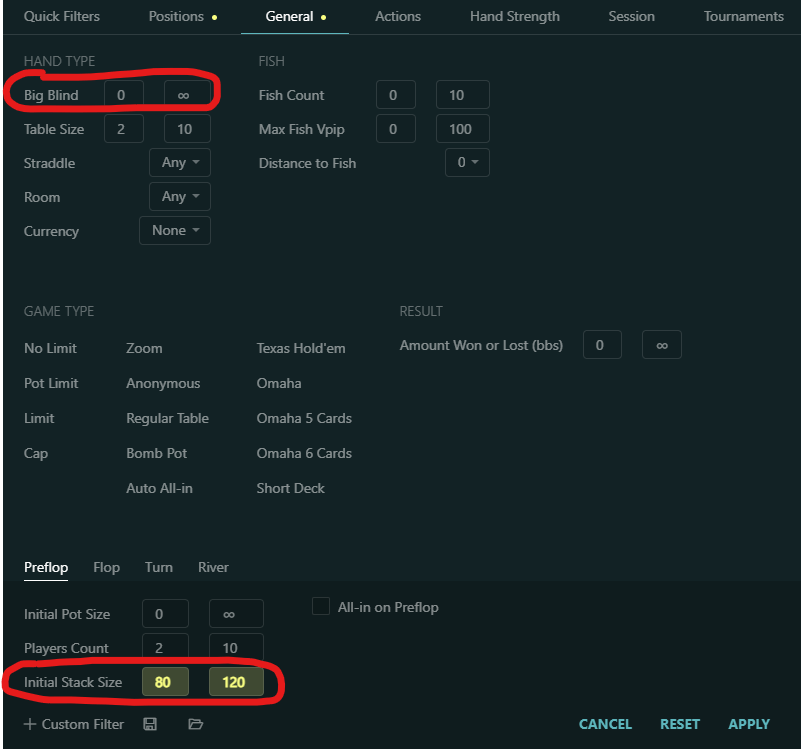Click the Initial Stack Size minimum field
The height and width of the screenshot is (749, 801).
pos(164,682)
